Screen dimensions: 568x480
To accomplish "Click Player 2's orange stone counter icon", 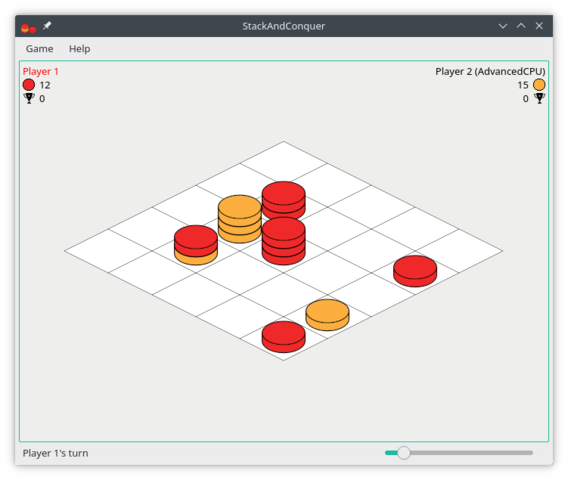I will [539, 85].
